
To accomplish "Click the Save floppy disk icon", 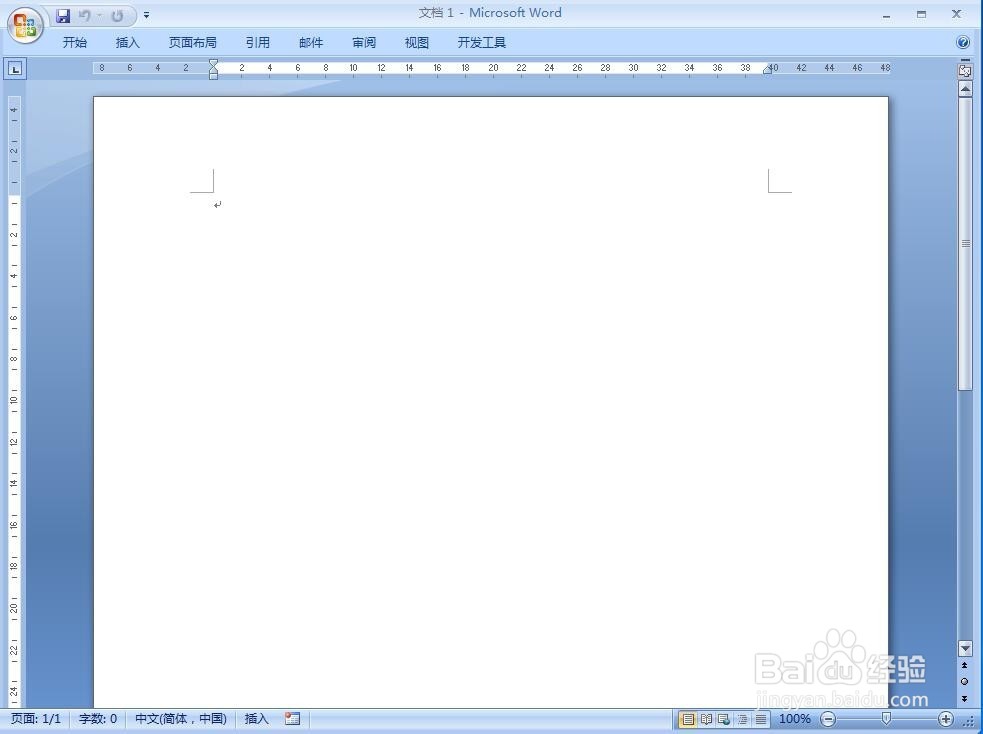I will (63, 16).
